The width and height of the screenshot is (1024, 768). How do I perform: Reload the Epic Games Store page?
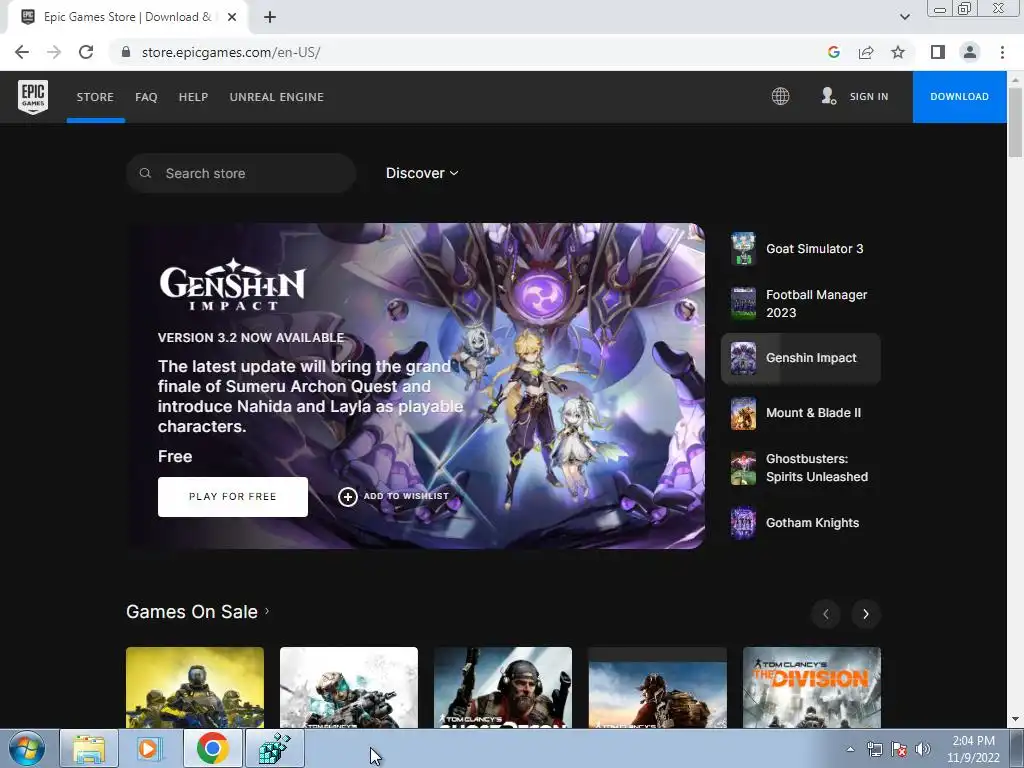tap(86, 52)
